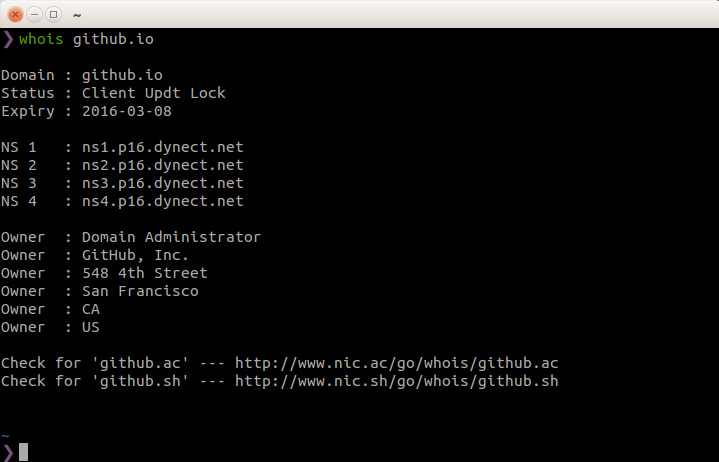This screenshot has width=719, height=462.
Task: Click the ns2.p16.dynect.net nameserver text
Action: pos(163,165)
